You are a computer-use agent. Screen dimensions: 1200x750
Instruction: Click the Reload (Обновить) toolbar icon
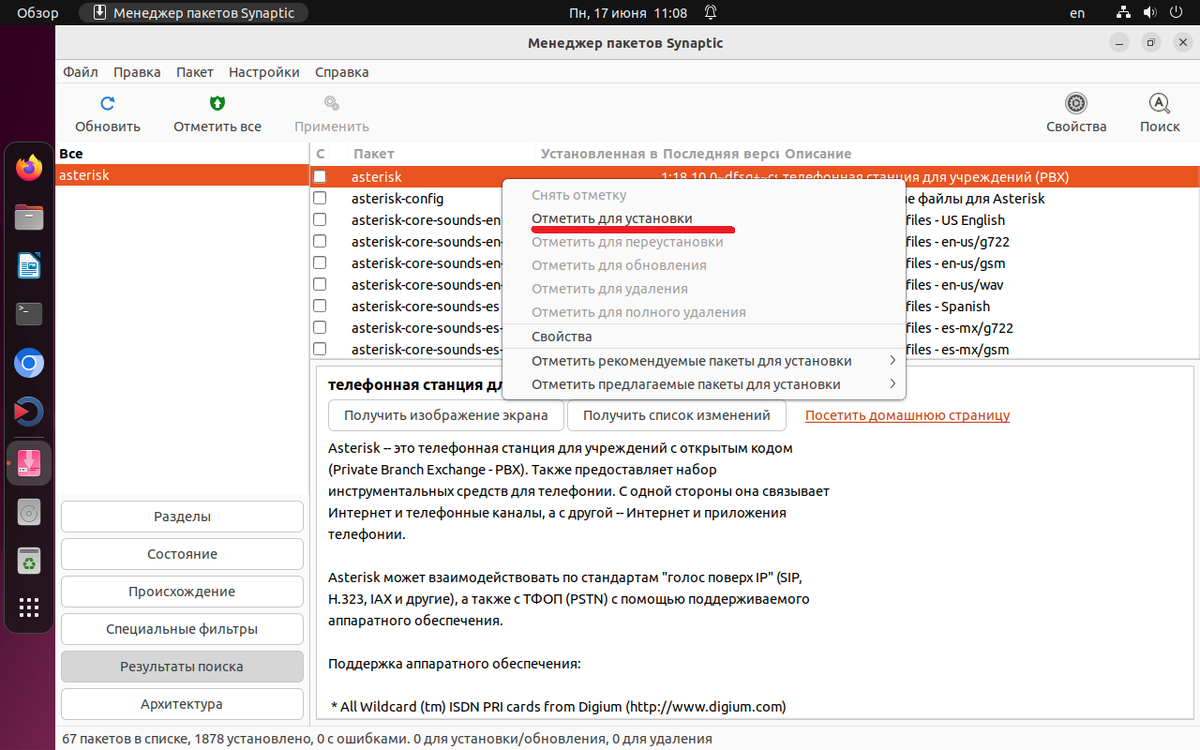(x=108, y=103)
